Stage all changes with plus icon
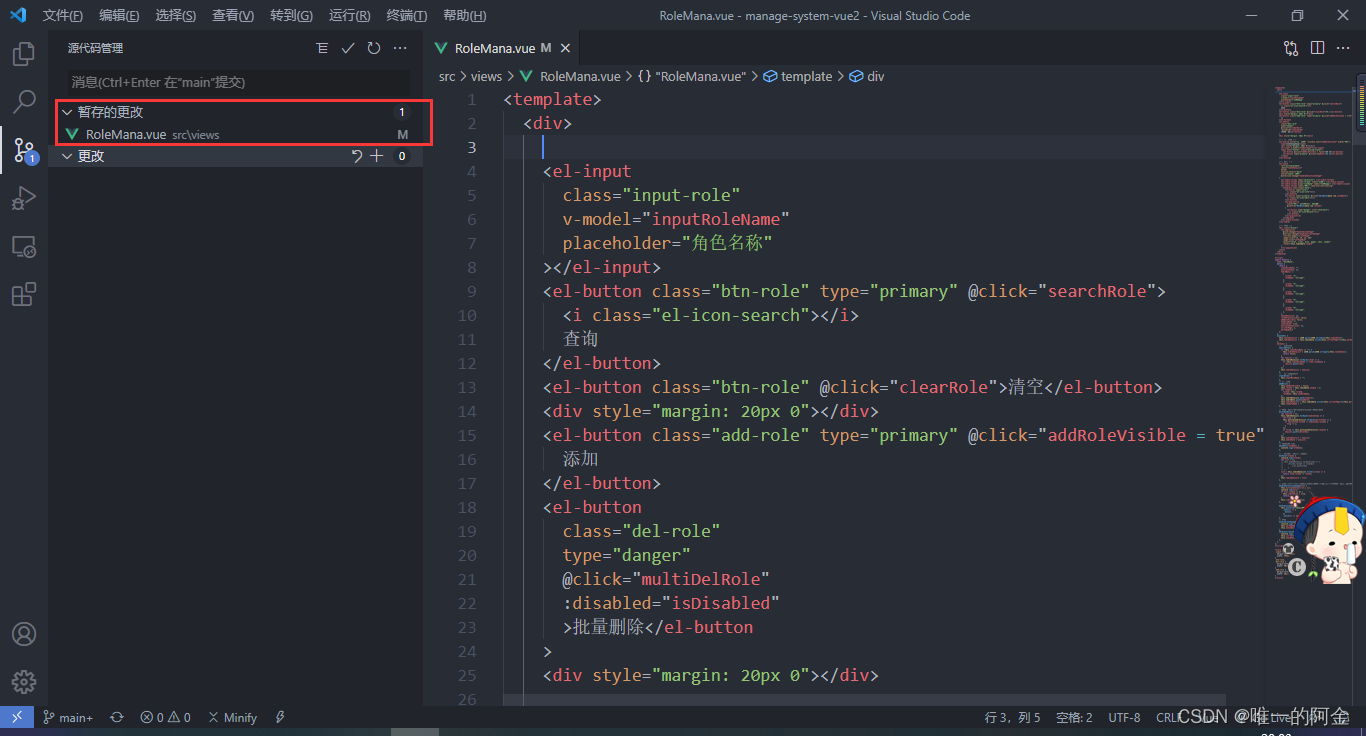The height and width of the screenshot is (736, 1366). coord(377,156)
